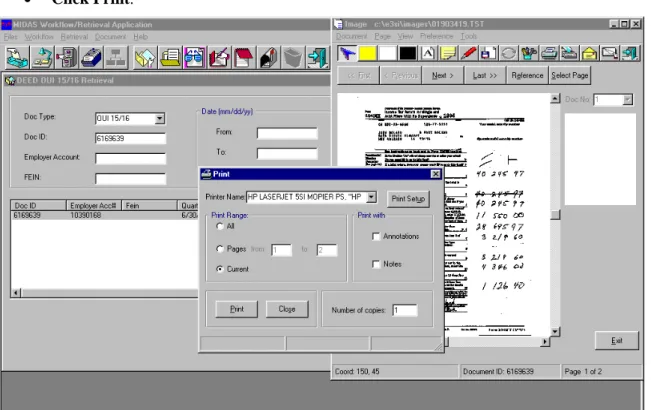651x410 pixels.
Task: Expand the Doc Type combo box
Action: click(159, 119)
